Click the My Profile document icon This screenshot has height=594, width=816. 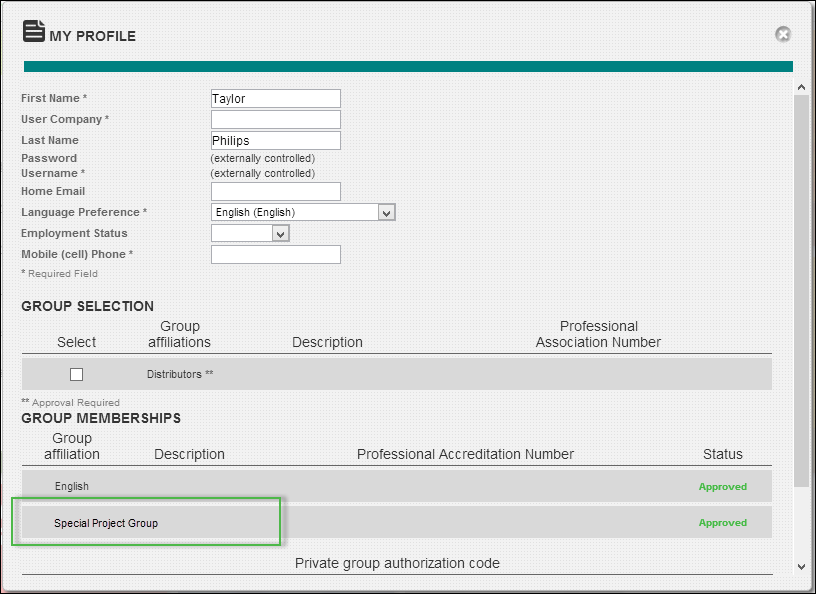point(34,33)
